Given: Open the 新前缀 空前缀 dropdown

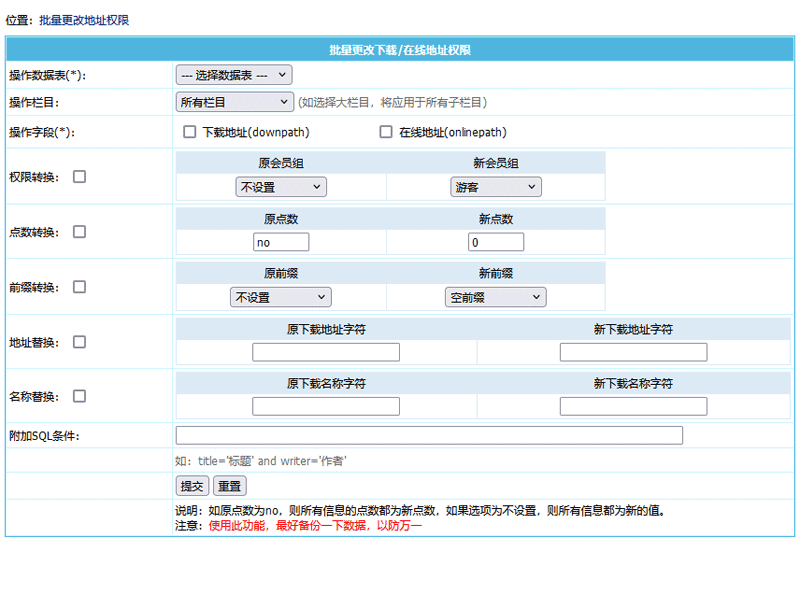Looking at the screenshot, I should tap(496, 297).
